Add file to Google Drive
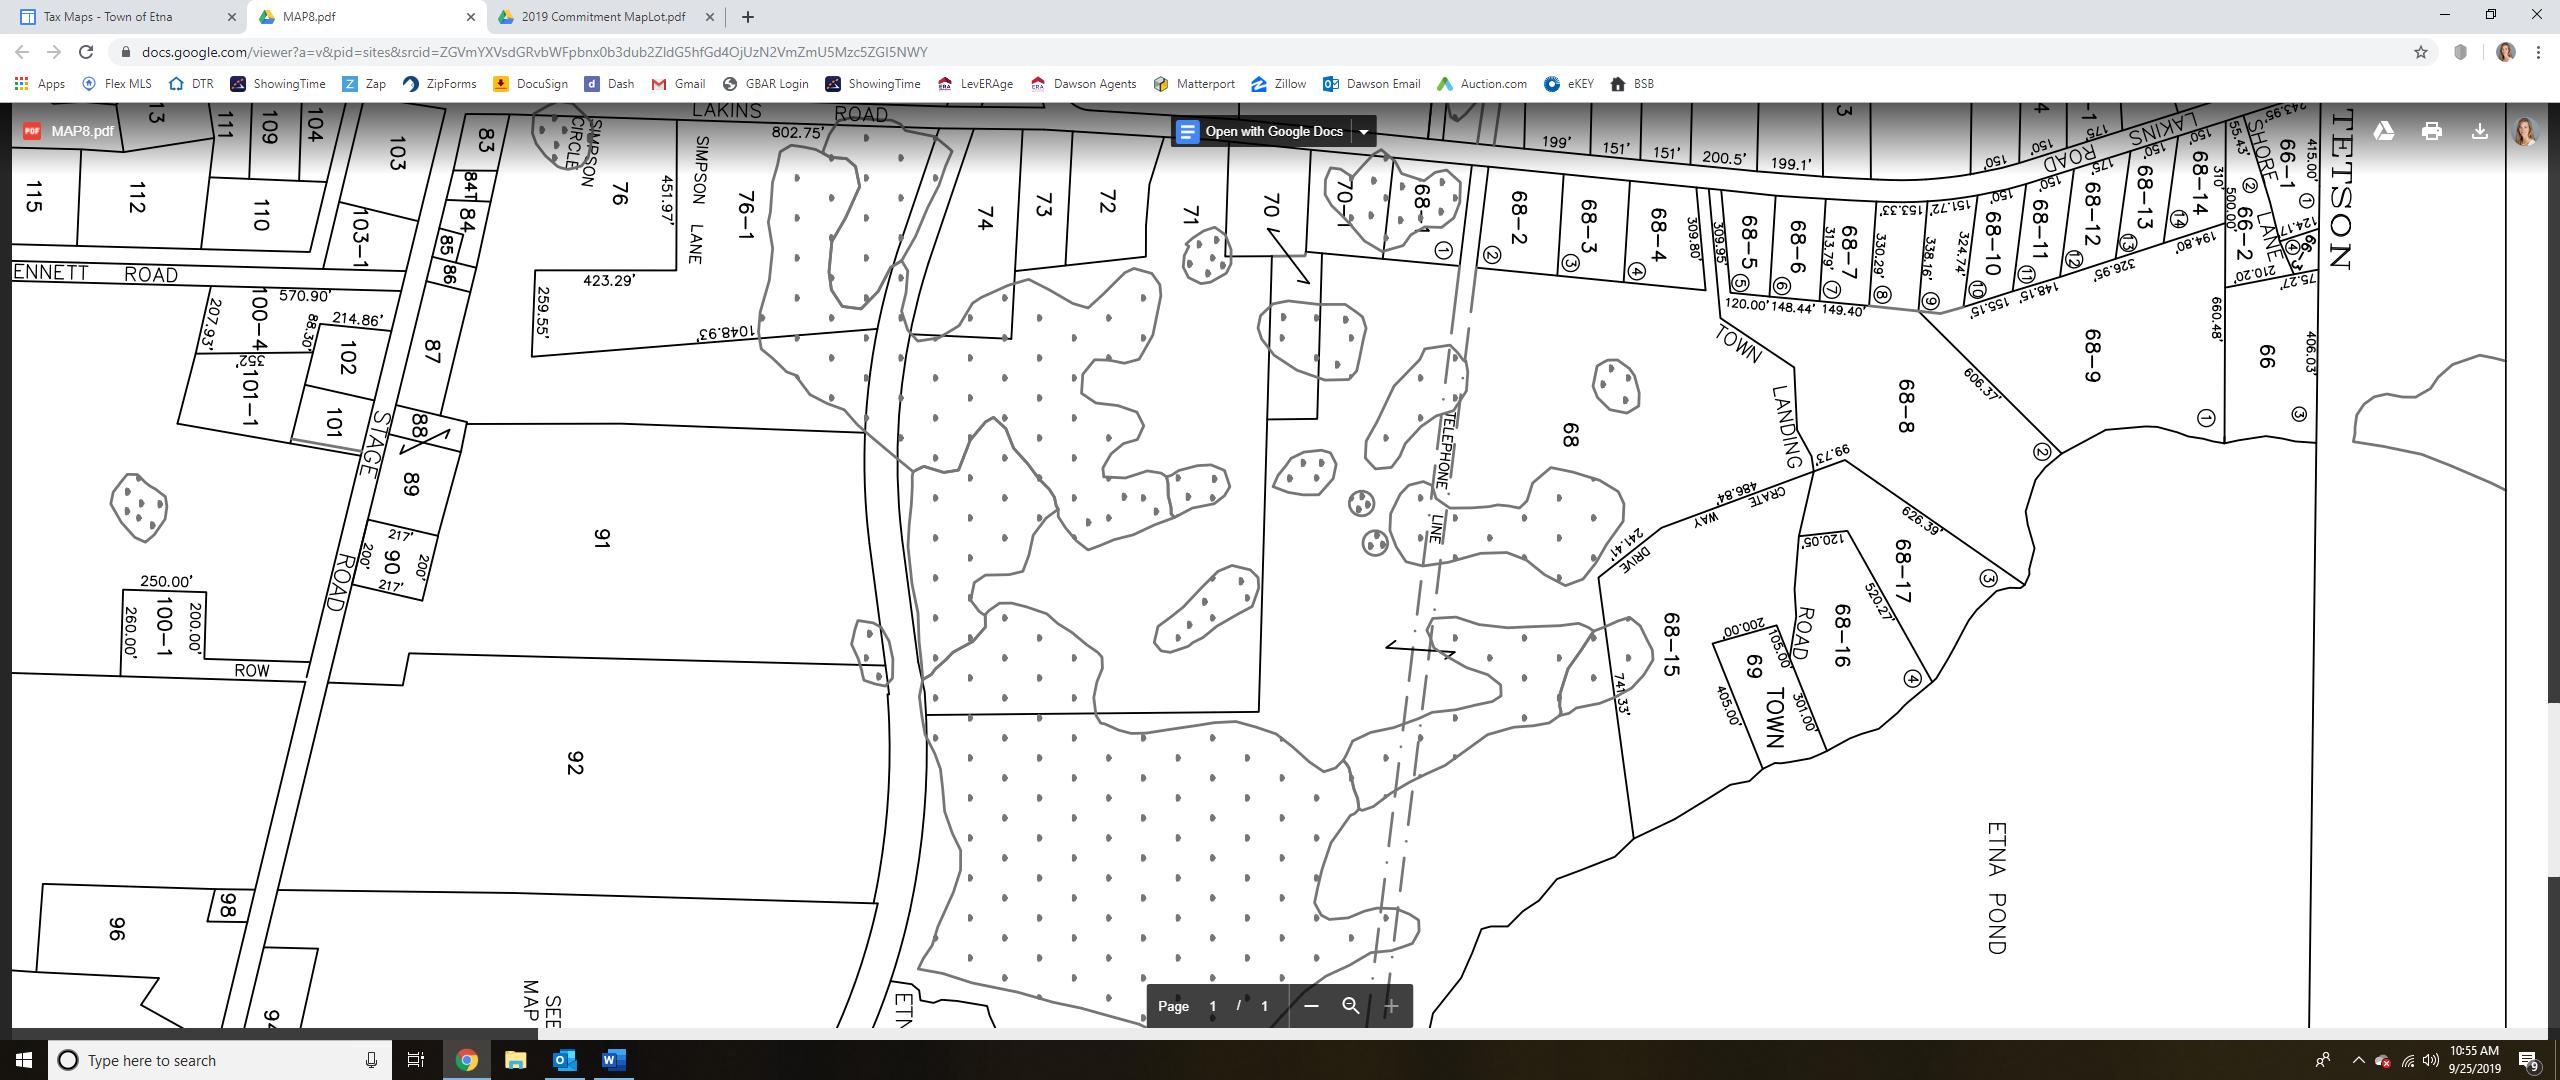Viewport: 2560px width, 1080px height. 2384,131
